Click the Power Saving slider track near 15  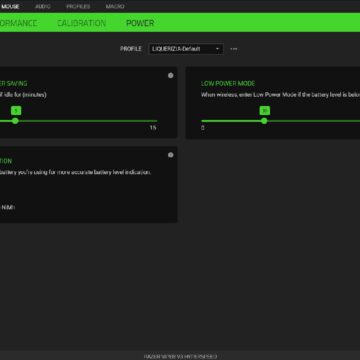tap(153, 121)
